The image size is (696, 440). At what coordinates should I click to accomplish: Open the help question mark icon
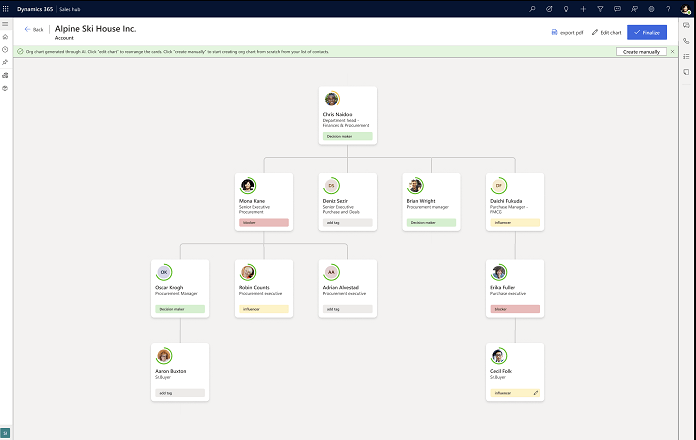668,8
